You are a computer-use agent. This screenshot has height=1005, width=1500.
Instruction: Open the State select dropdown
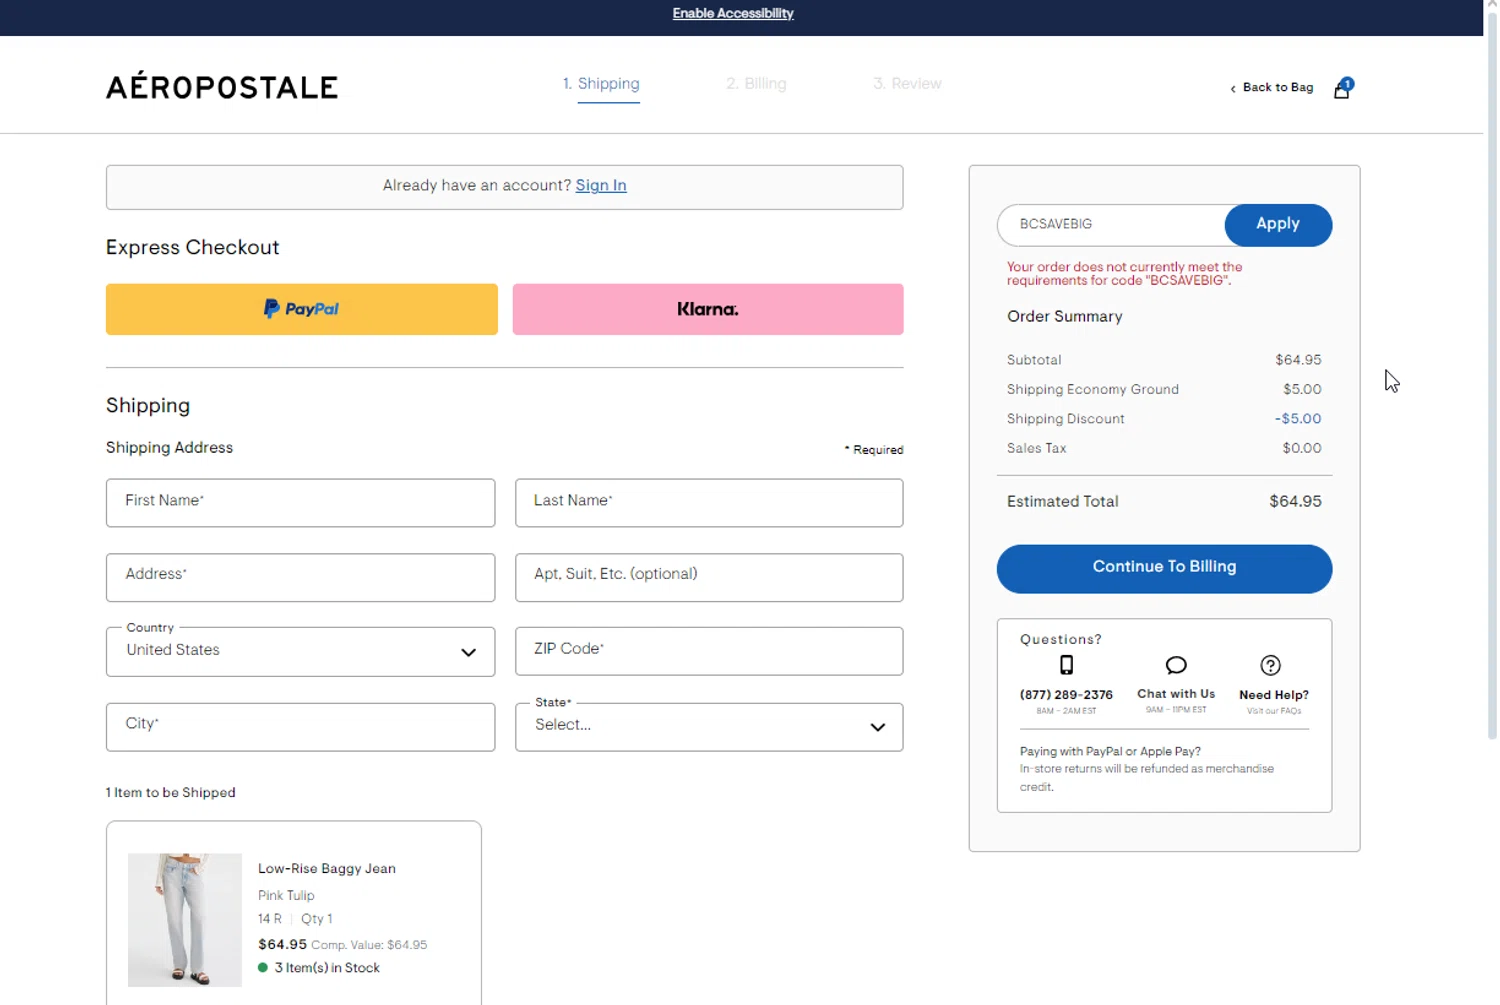point(708,726)
